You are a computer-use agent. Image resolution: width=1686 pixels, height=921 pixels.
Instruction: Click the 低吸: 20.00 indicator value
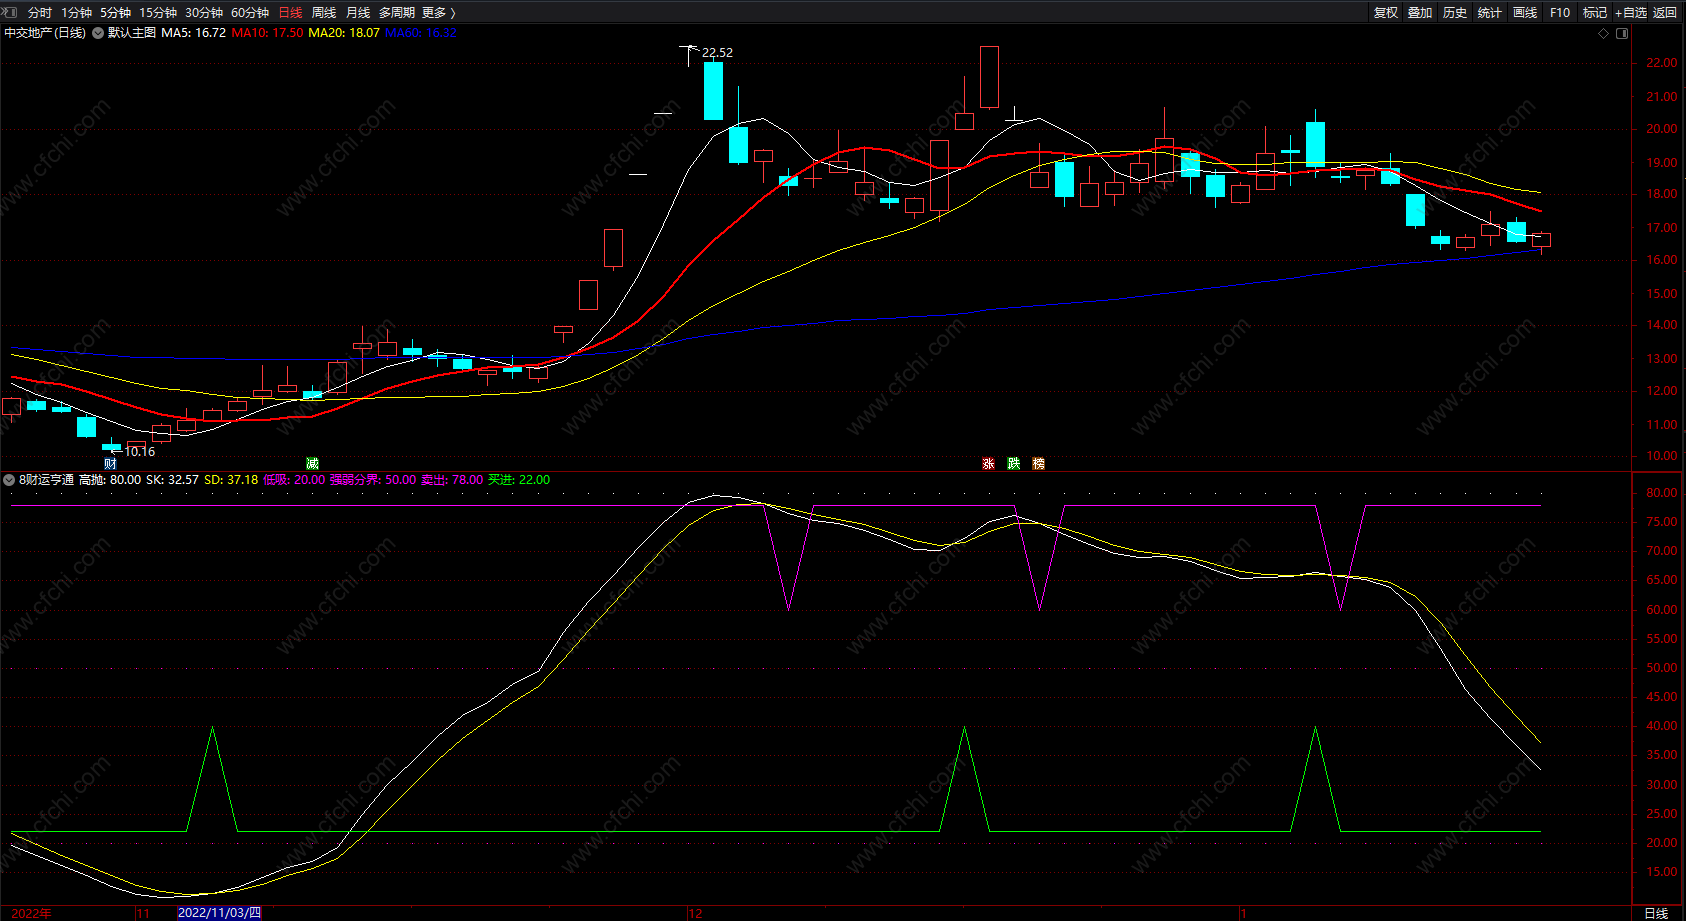tap(294, 480)
